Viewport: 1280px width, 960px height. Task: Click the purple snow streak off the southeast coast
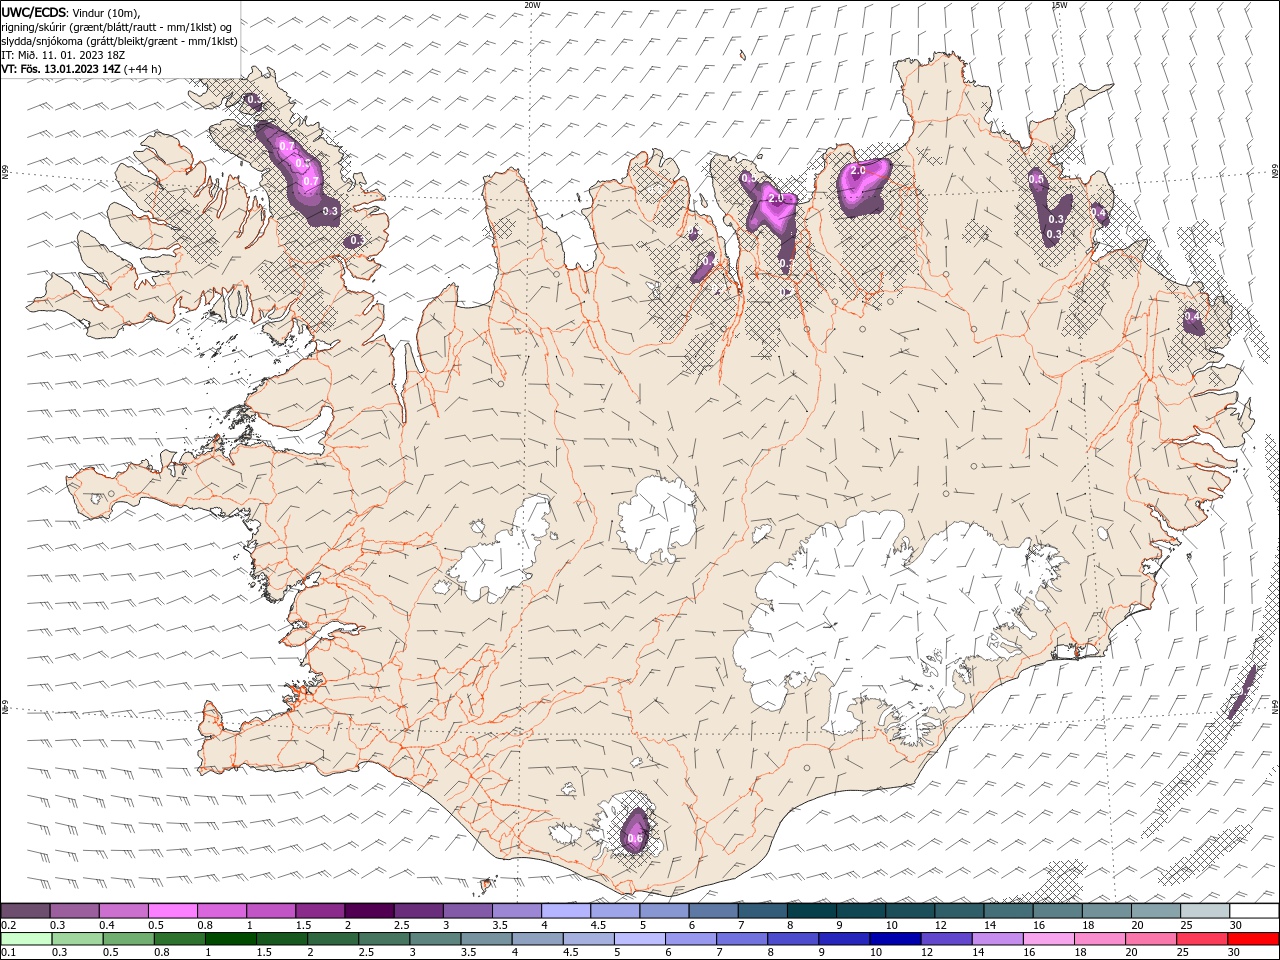coord(1241,692)
